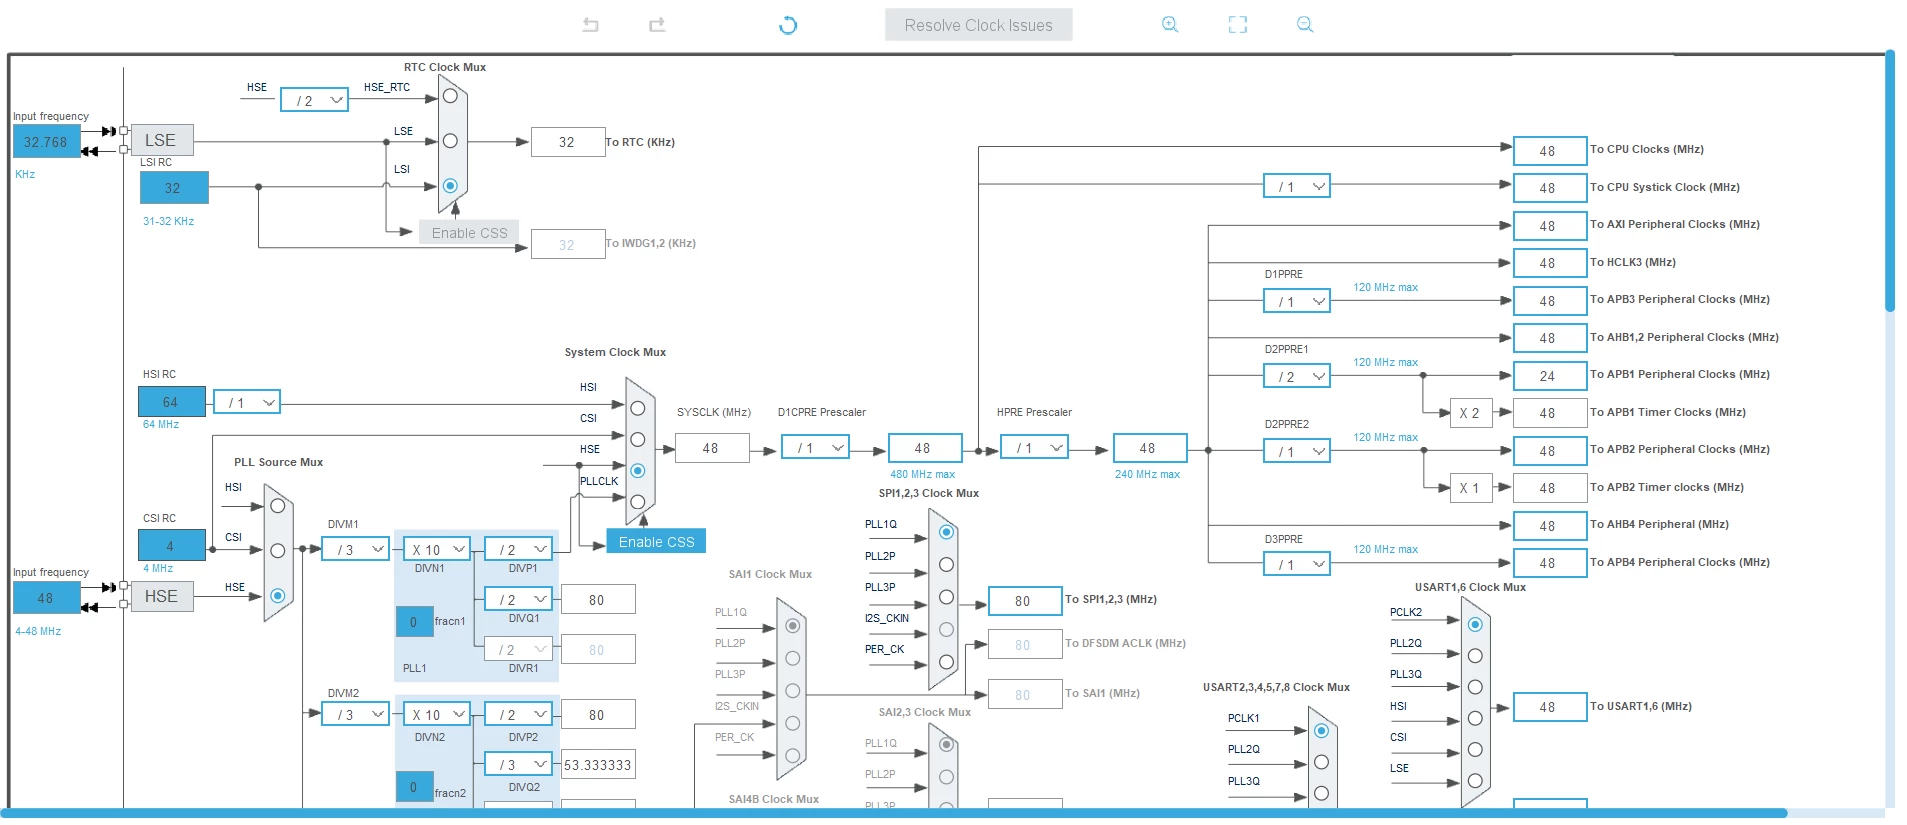Click the RTC Enable CSS button
Viewport: 1907px width, 825px height.
469,233
